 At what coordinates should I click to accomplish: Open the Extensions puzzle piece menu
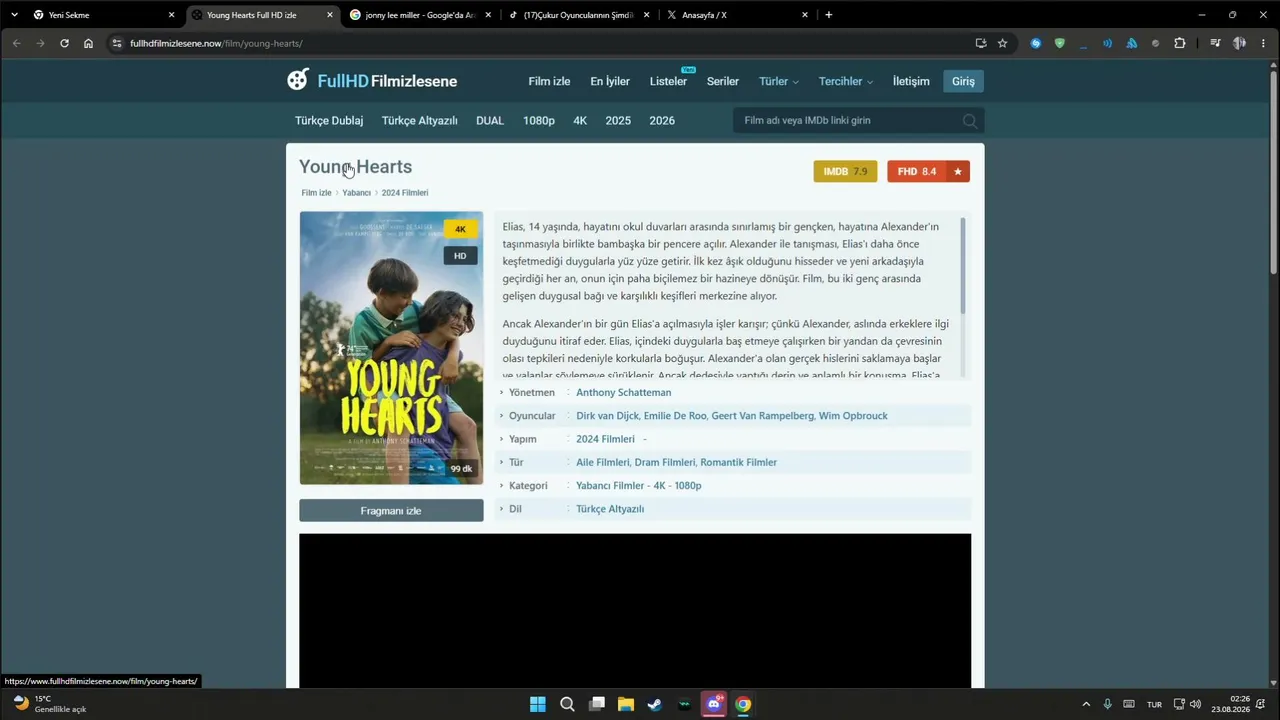coord(1180,43)
